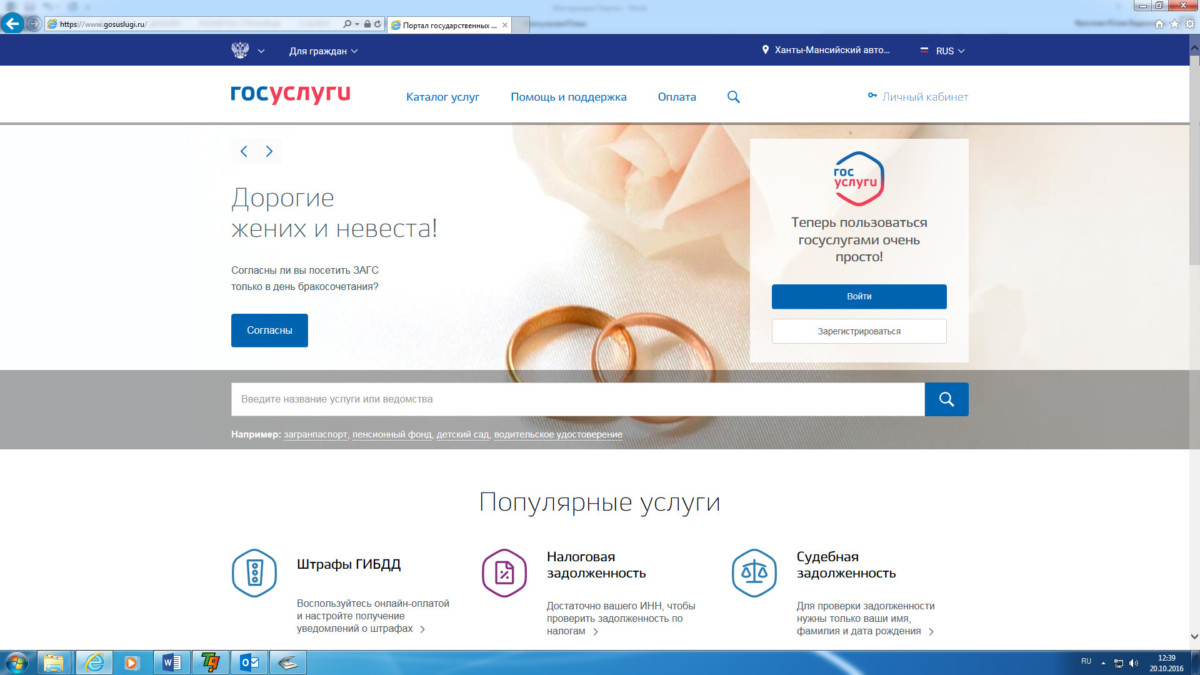Open Помощь и поддержка menu item
This screenshot has height=675, width=1200.
click(x=568, y=97)
